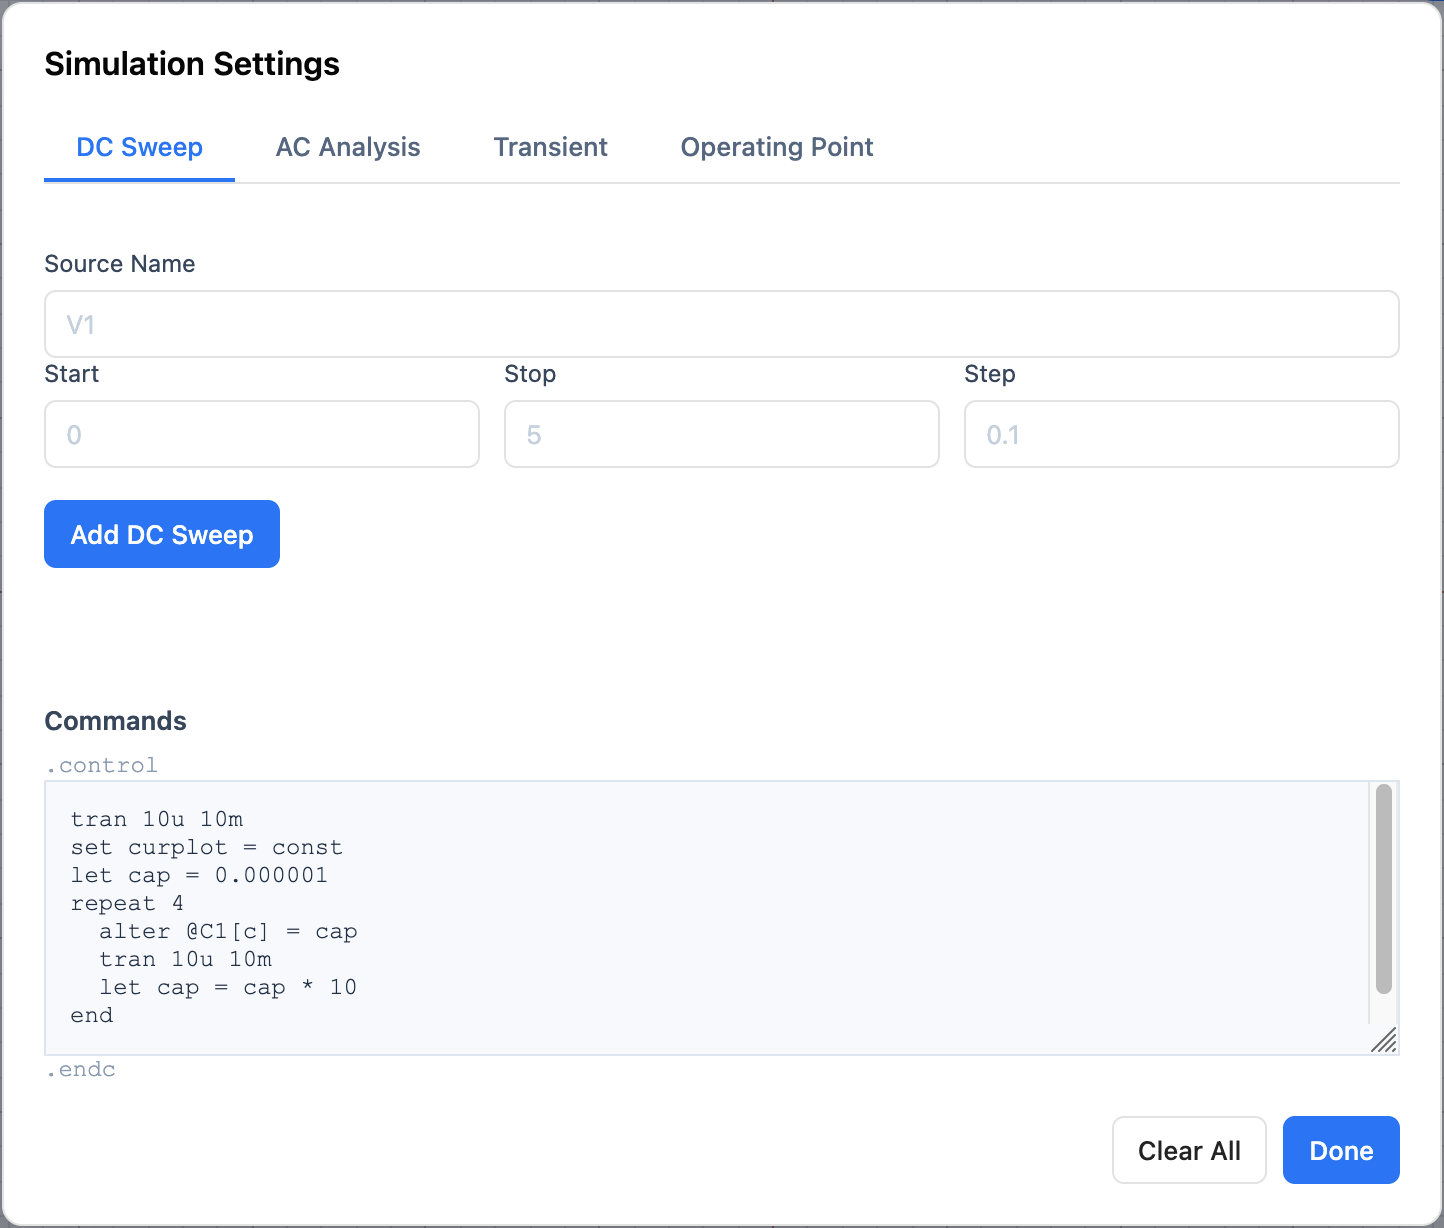This screenshot has width=1444, height=1228.
Task: Go to Operating Point tab
Action: [777, 147]
